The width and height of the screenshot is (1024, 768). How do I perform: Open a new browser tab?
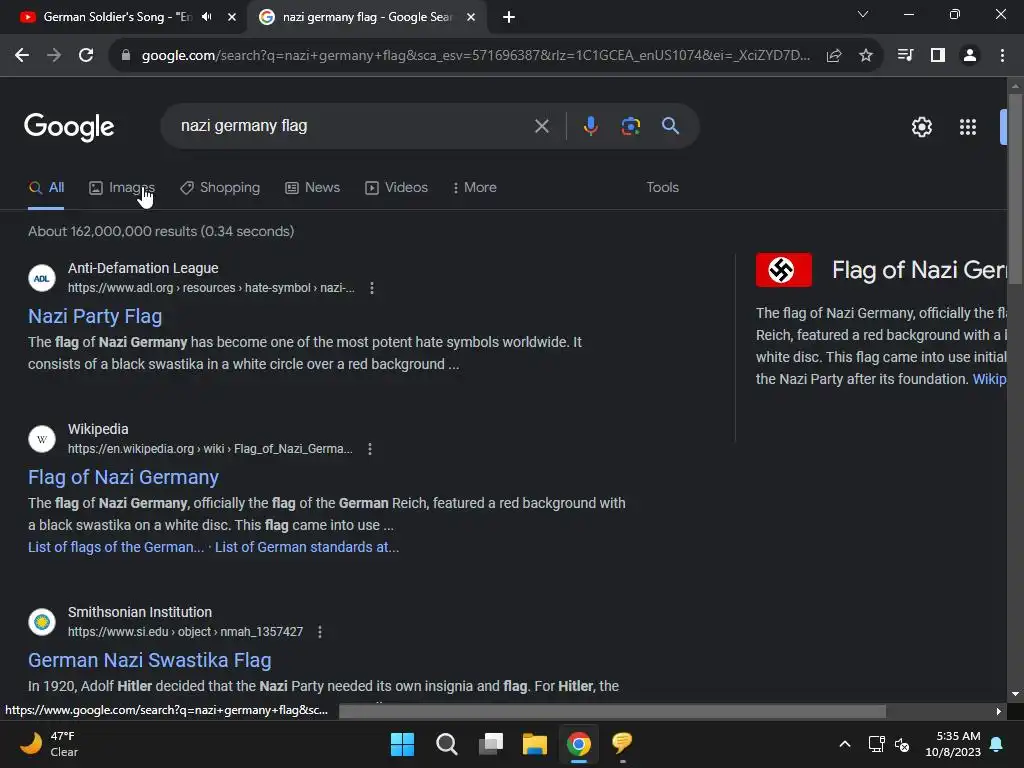[x=509, y=17]
